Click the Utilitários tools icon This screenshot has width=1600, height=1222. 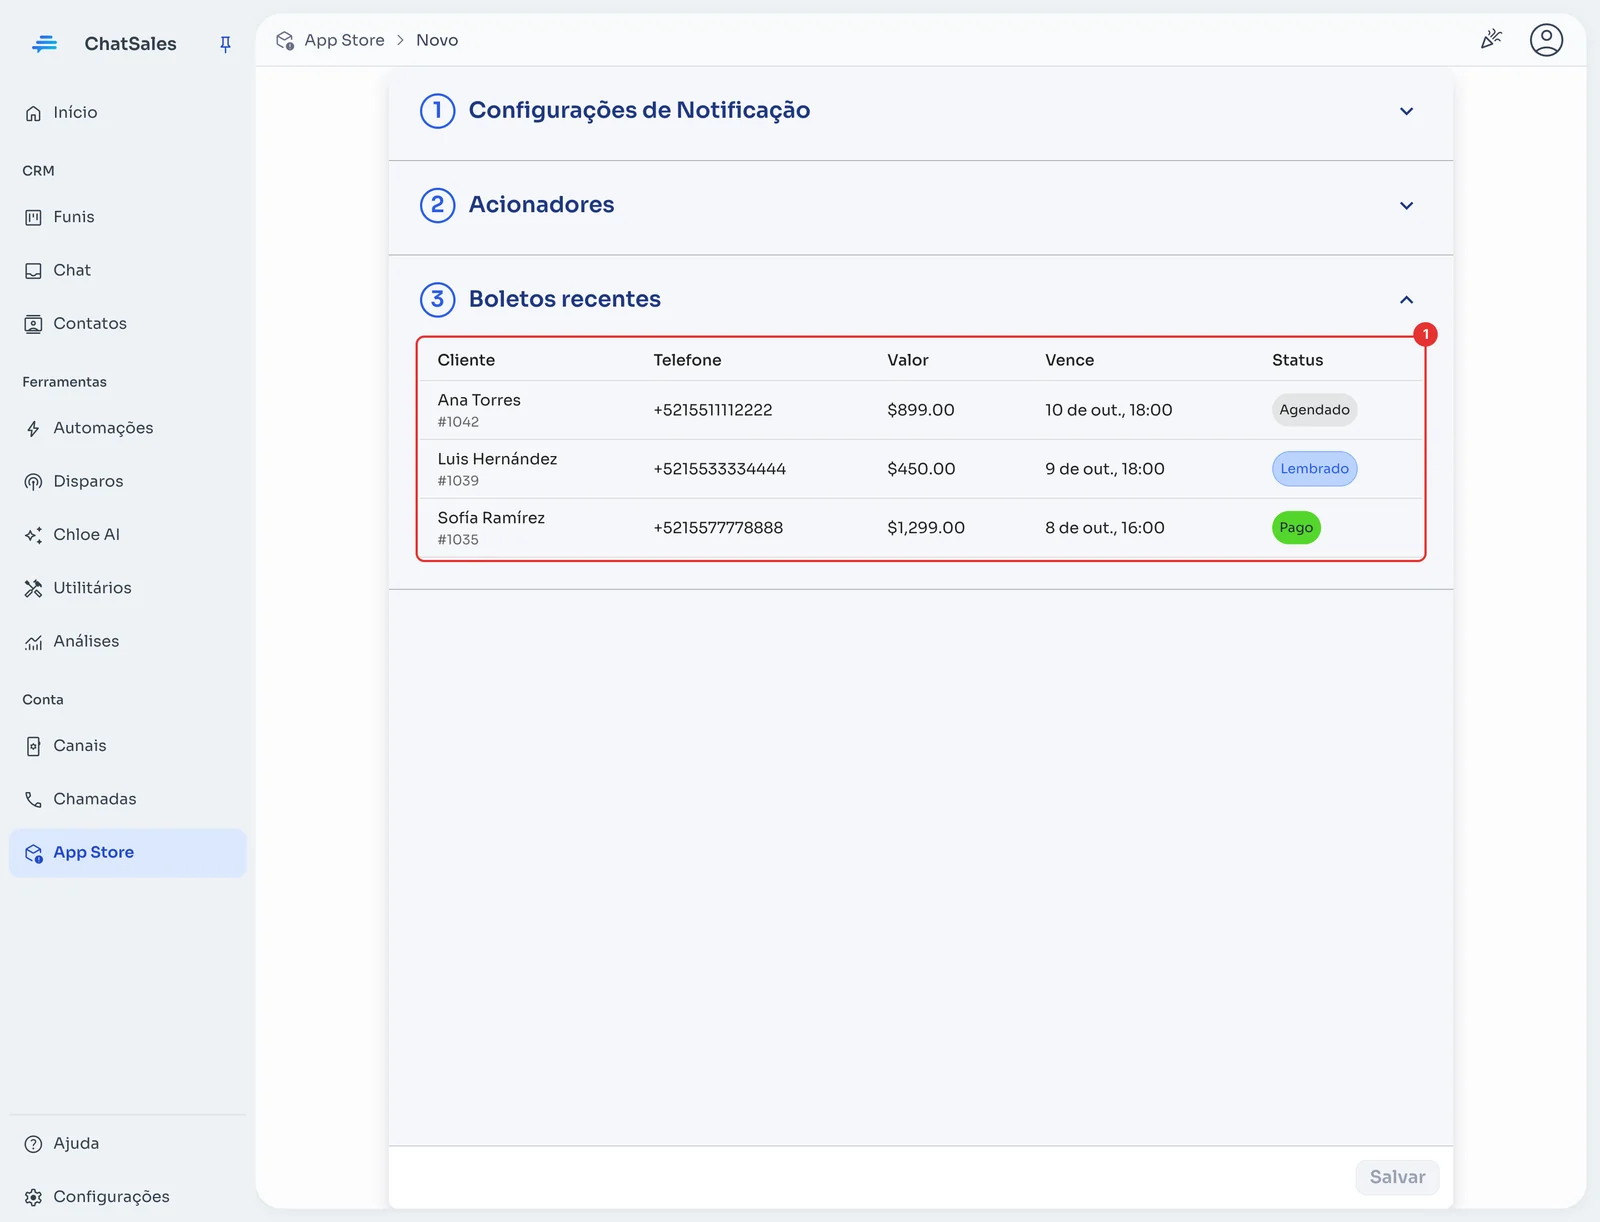click(33, 588)
